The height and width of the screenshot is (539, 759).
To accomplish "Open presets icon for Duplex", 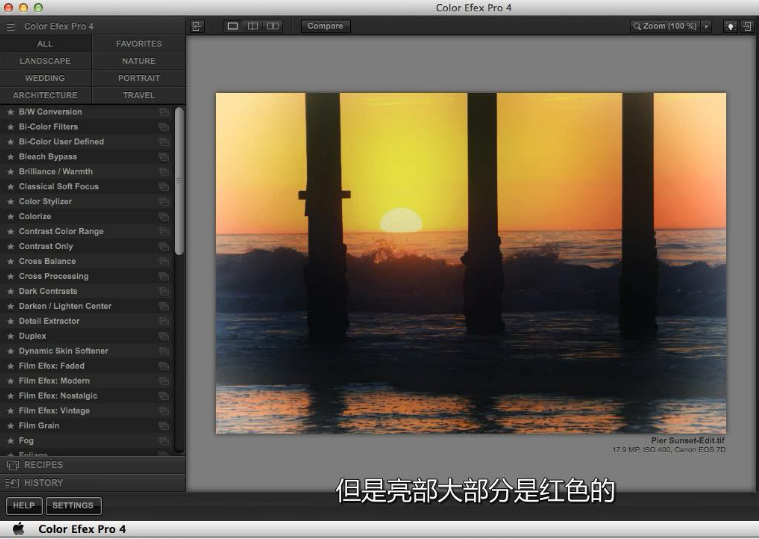I will point(164,337).
